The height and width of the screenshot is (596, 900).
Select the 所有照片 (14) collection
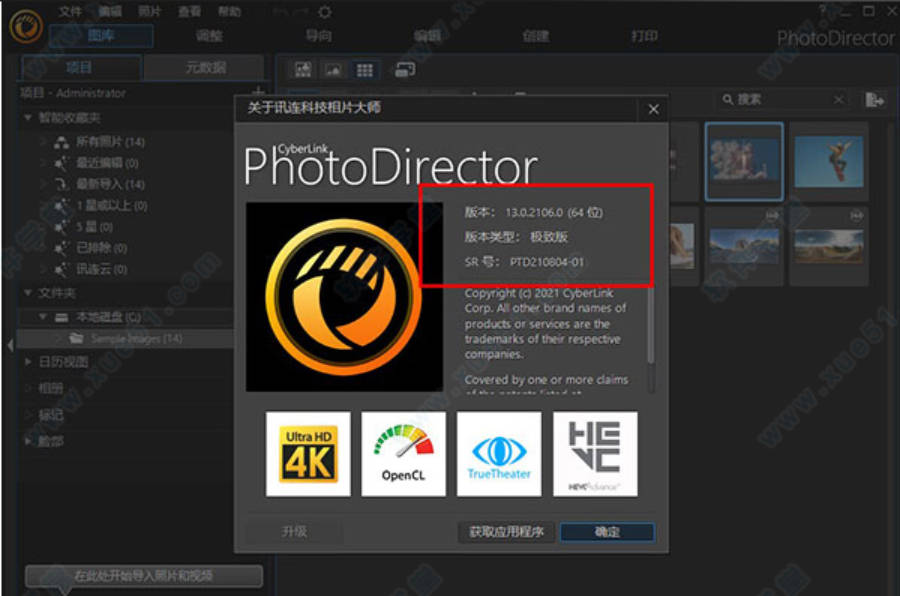pos(110,141)
